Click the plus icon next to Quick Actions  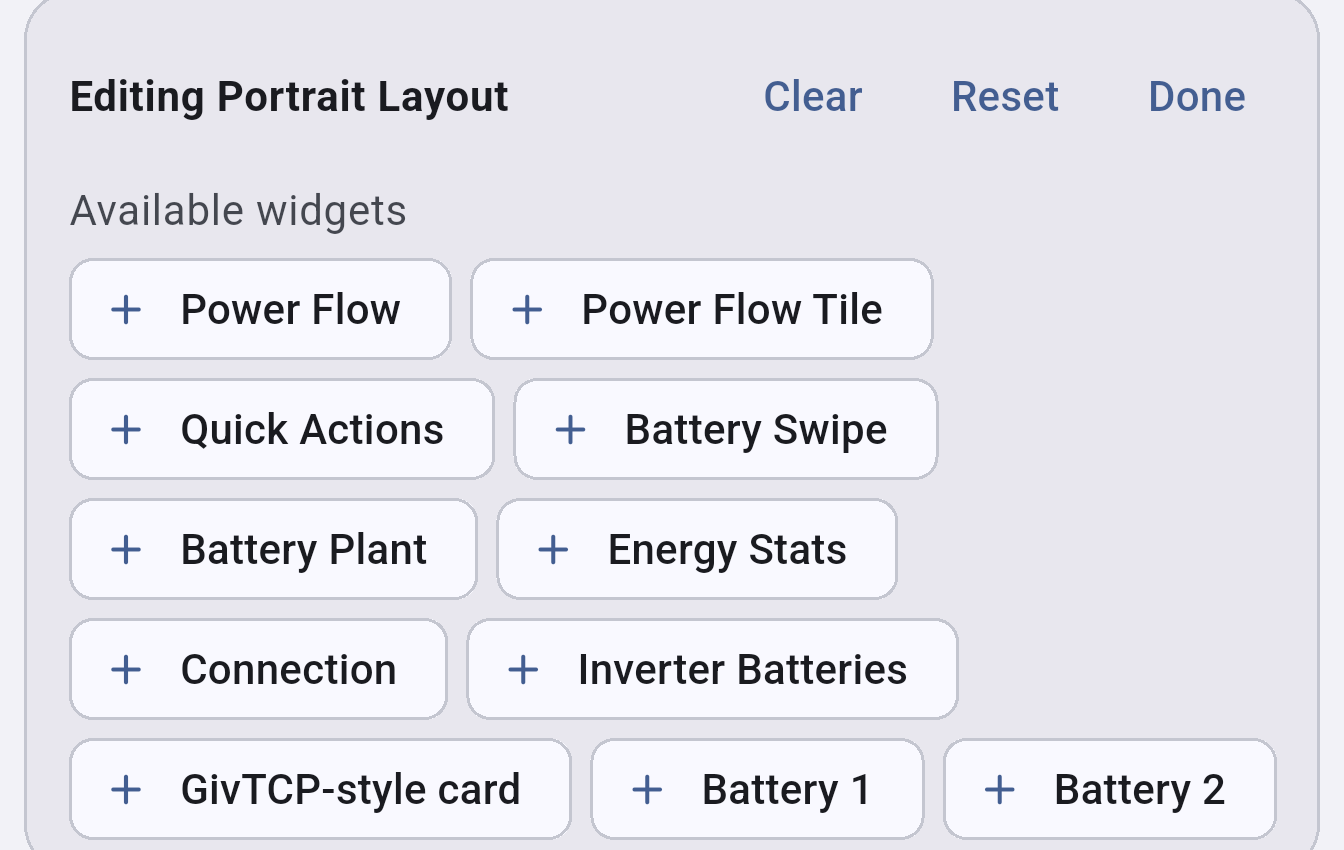point(125,430)
